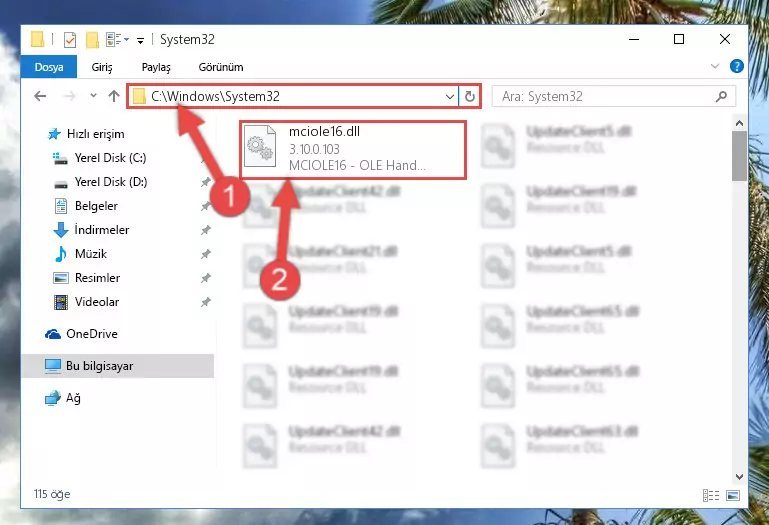Click the Back navigation arrow
This screenshot has height=525, width=769.
[40, 96]
